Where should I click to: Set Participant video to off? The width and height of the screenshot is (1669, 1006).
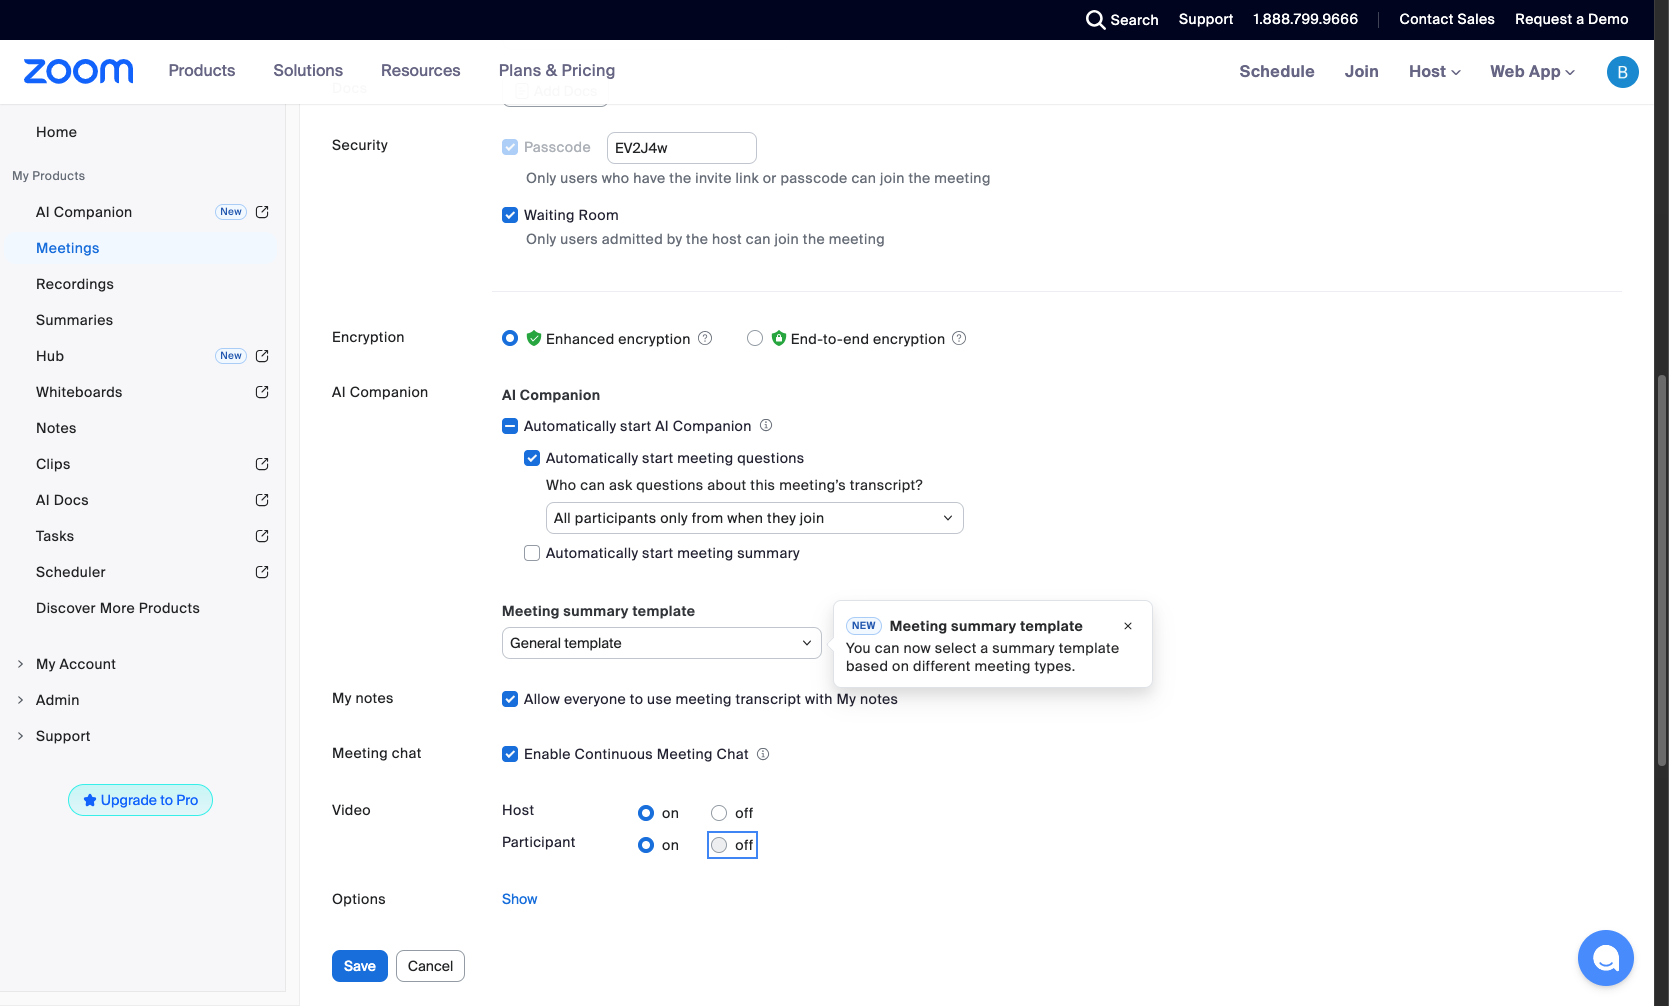[x=719, y=845]
